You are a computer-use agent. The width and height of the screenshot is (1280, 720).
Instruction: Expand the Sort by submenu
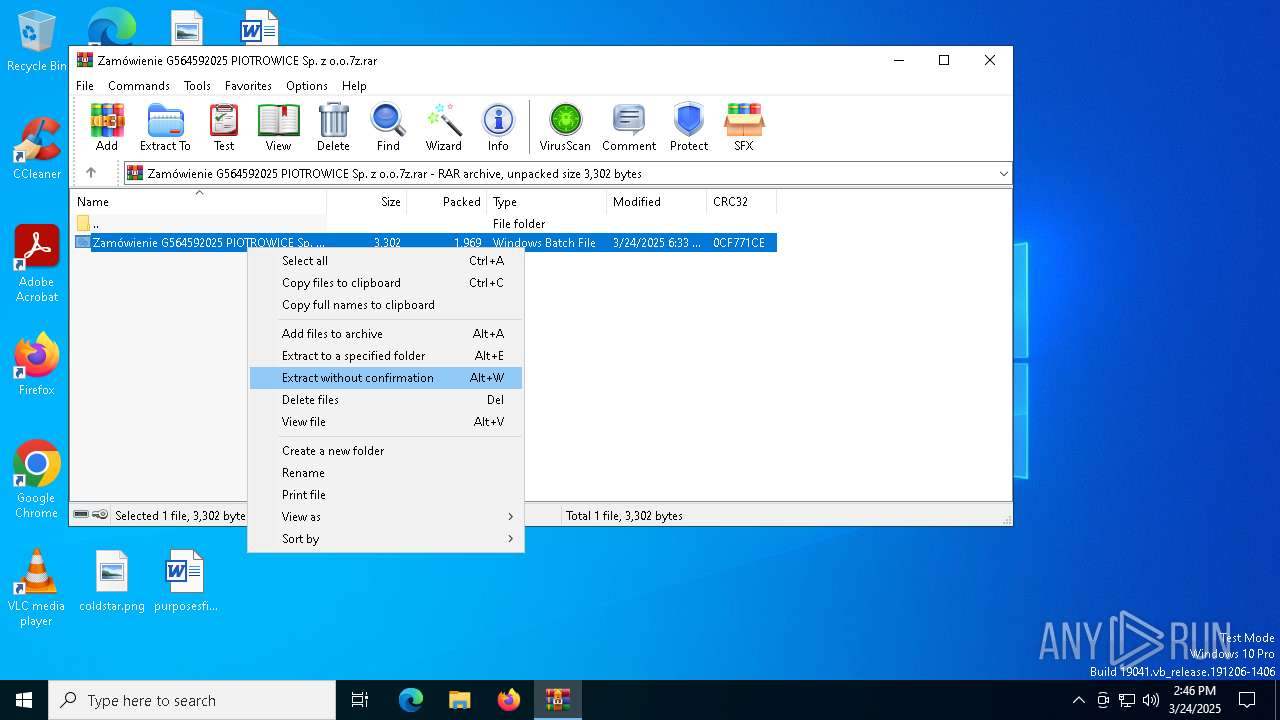(386, 539)
